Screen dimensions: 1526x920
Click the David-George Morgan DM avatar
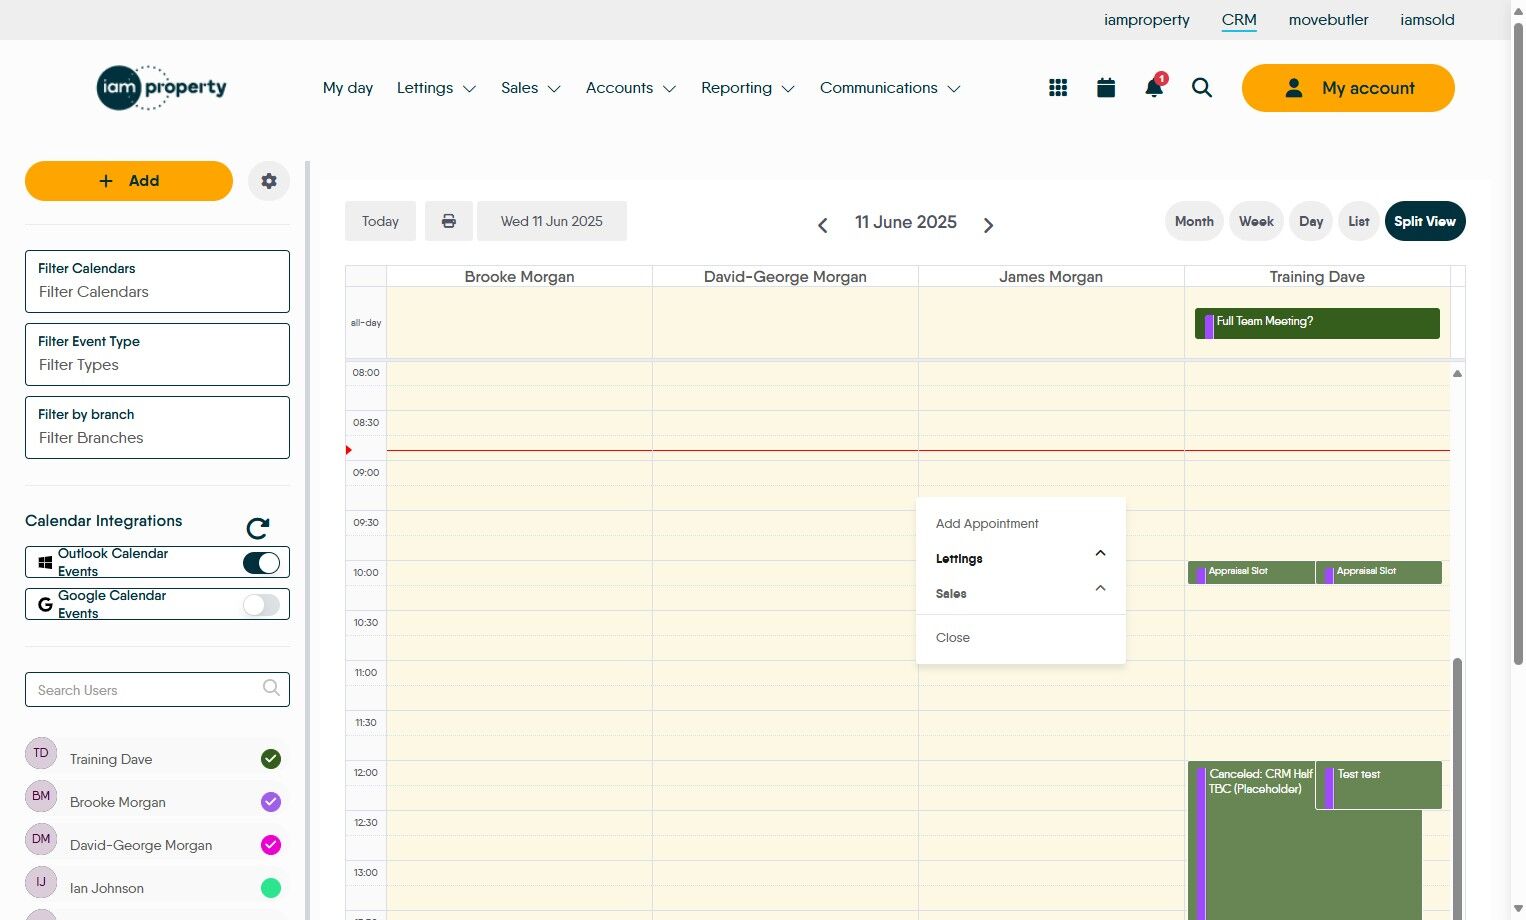pyautogui.click(x=41, y=839)
